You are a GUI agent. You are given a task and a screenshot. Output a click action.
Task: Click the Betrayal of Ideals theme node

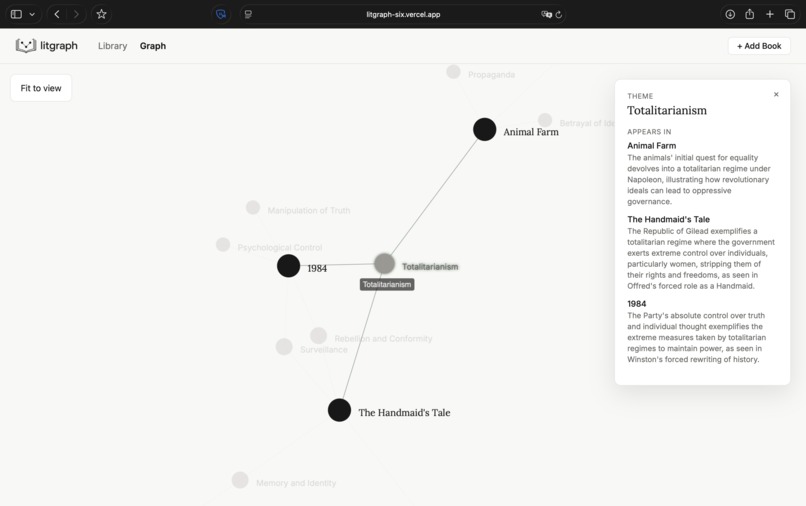(545, 121)
